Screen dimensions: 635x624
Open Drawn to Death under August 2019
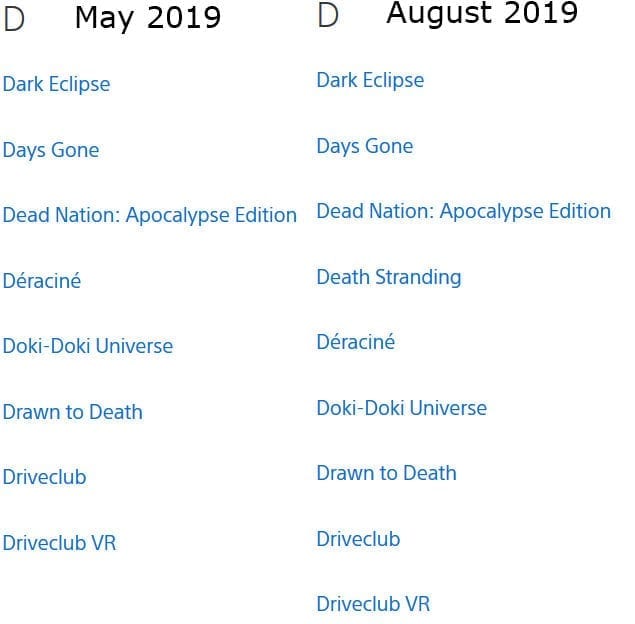pos(386,473)
